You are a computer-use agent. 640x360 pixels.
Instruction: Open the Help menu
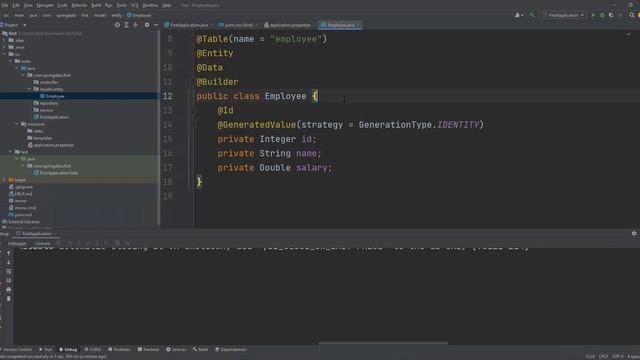point(167,5)
